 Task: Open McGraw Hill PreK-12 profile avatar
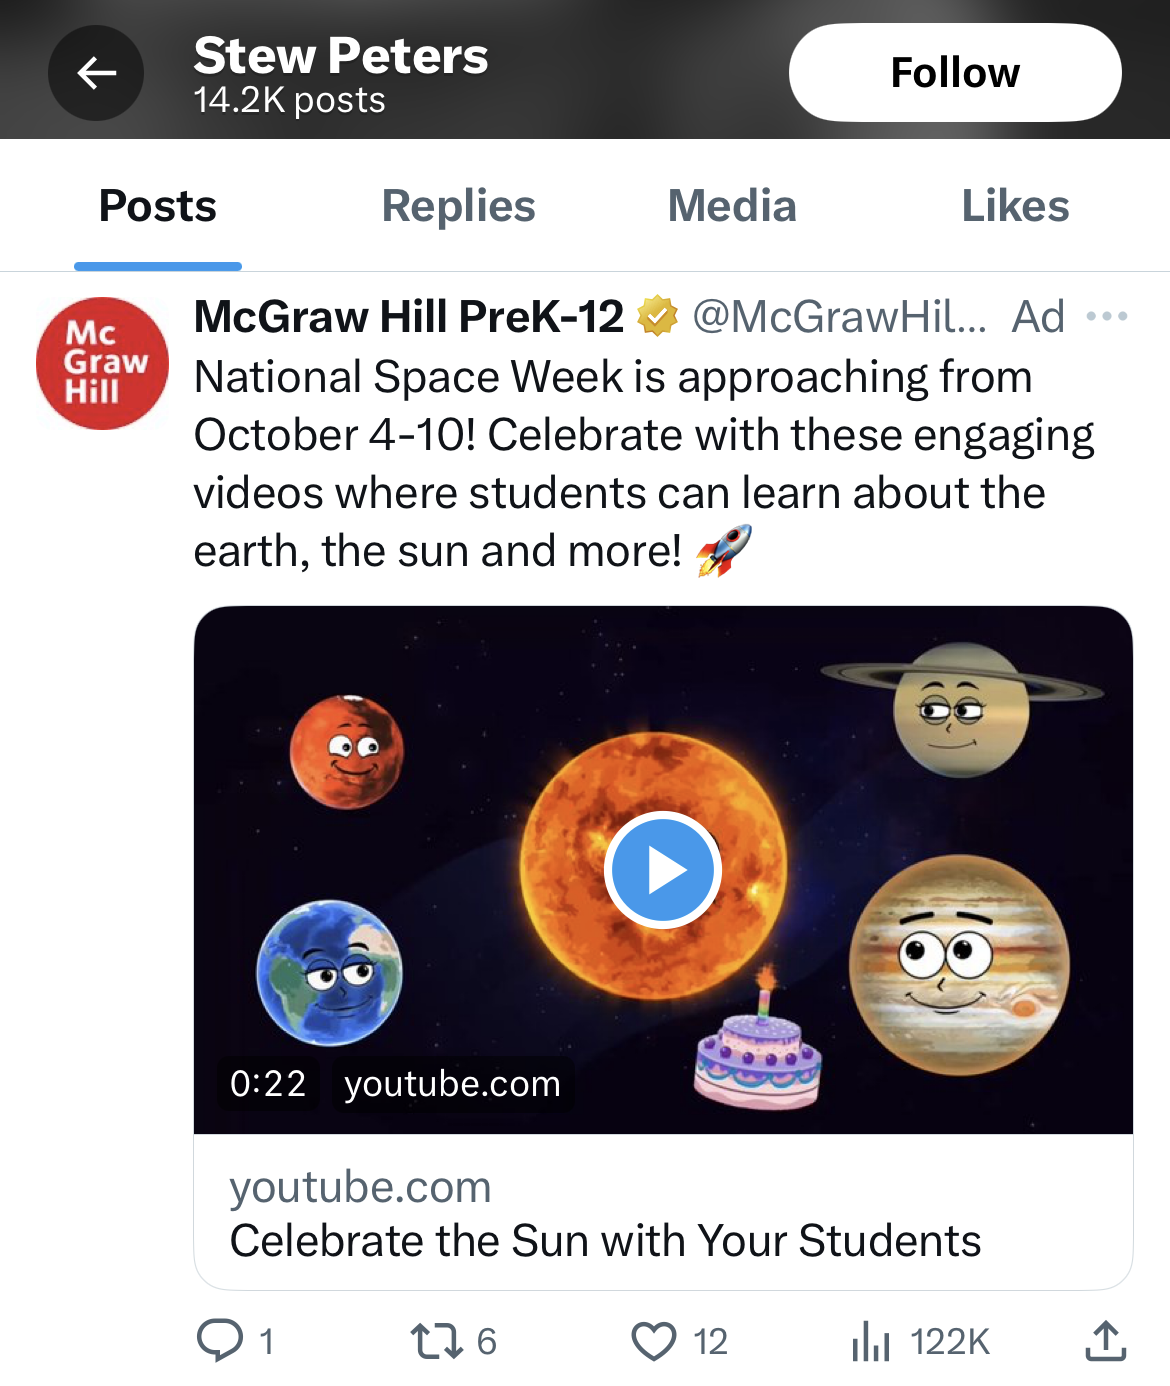102,363
